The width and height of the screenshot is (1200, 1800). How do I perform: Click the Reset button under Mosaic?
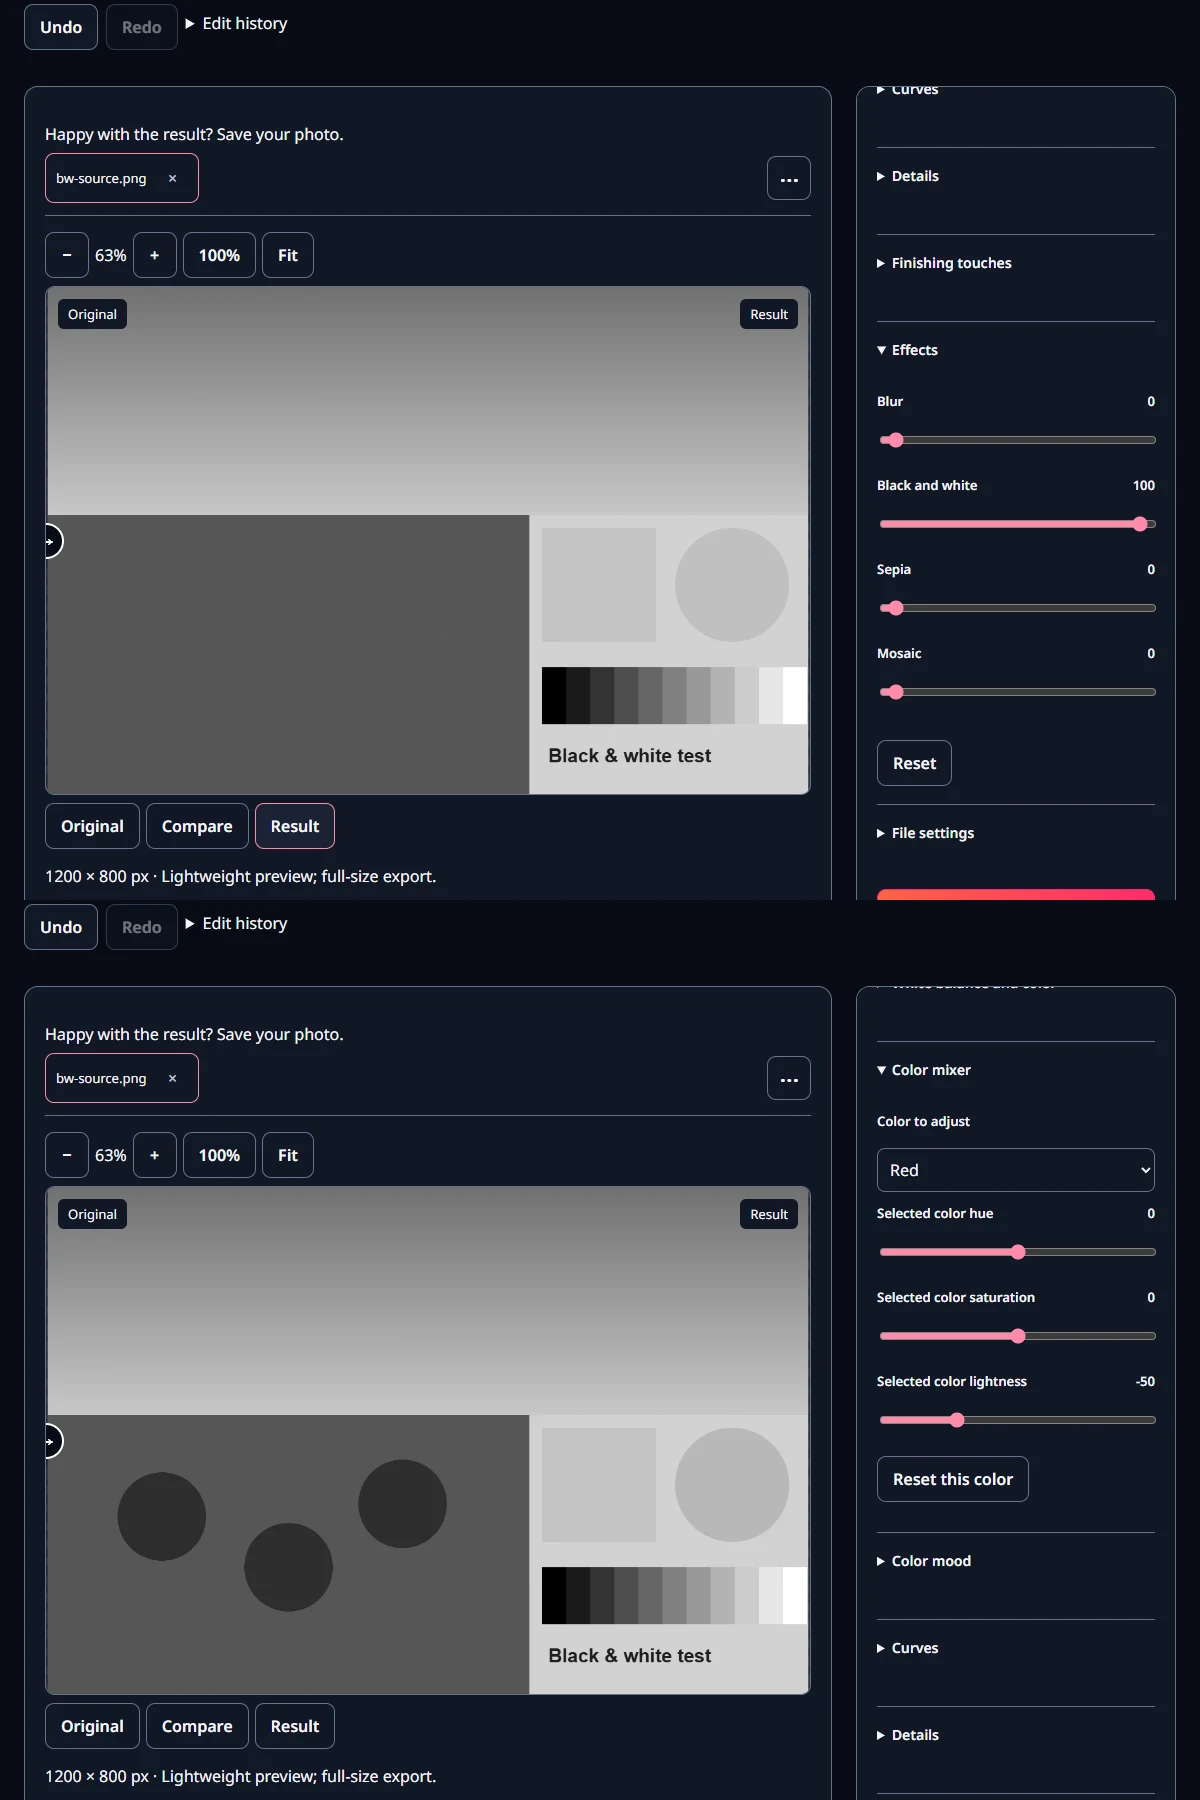tap(914, 763)
